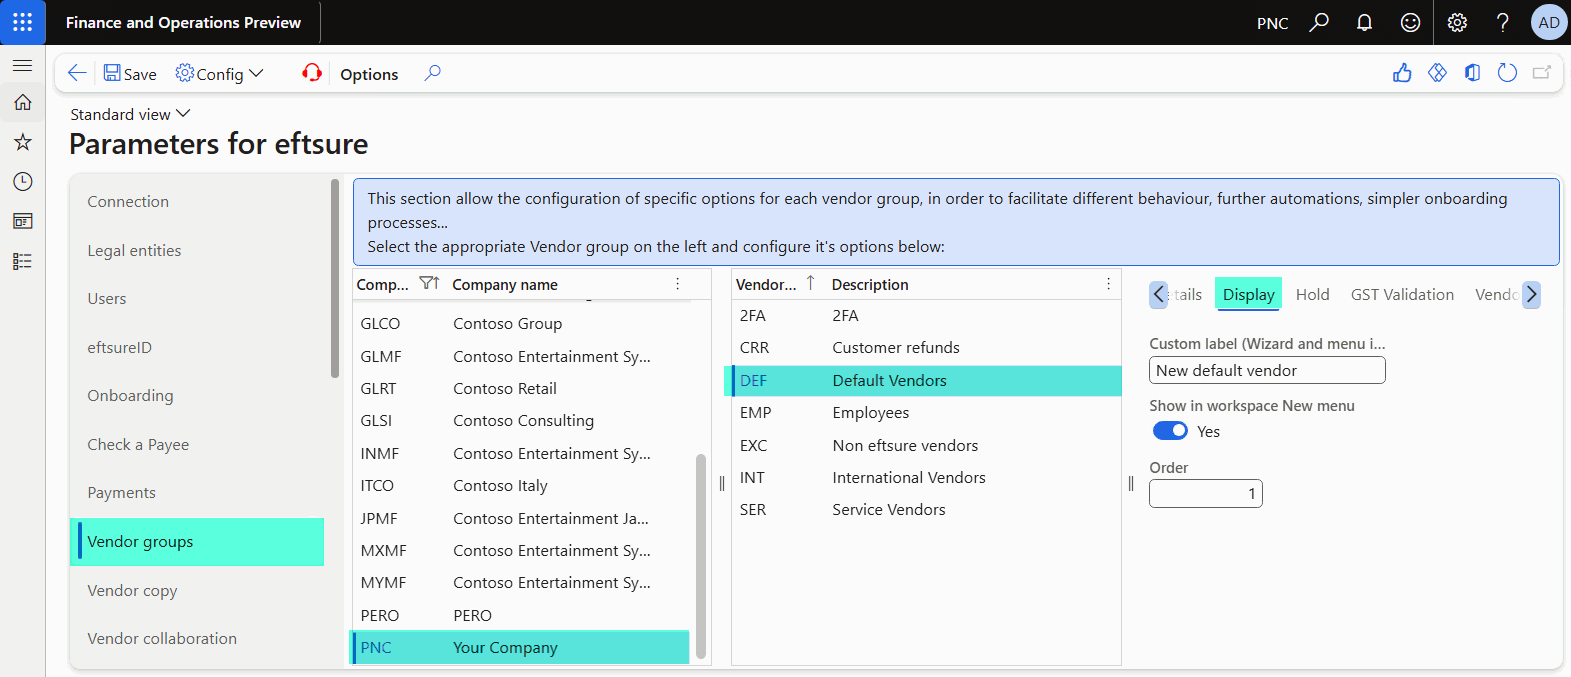Viewport: 1571px width, 677px height.
Task: Select the DEF Default Vendors row
Action: 926,380
